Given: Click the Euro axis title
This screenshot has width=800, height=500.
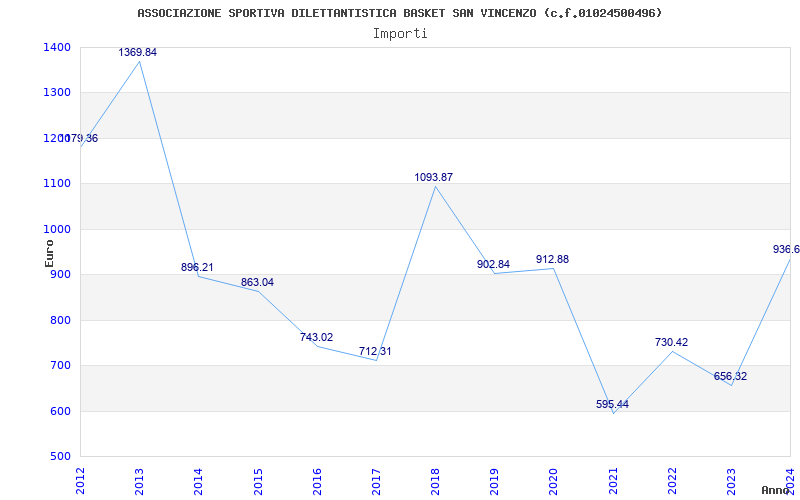Looking at the screenshot, I should [x=49, y=254].
